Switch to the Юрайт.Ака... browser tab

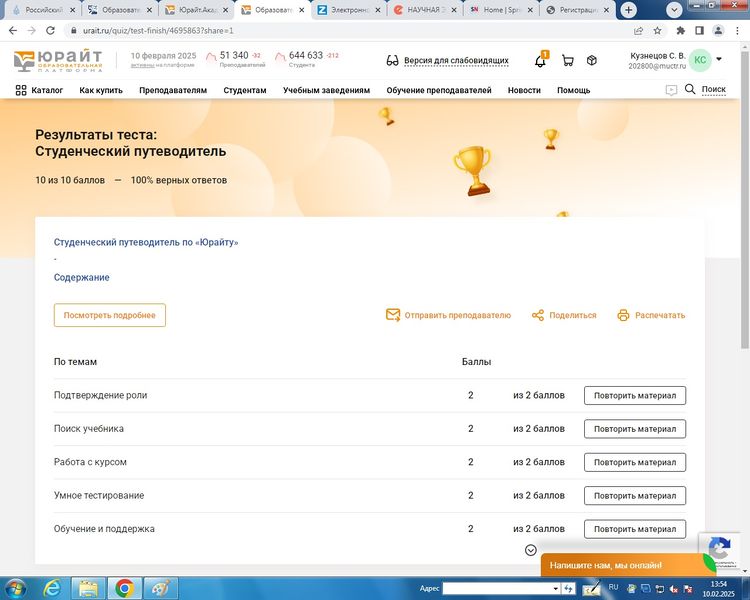point(197,10)
